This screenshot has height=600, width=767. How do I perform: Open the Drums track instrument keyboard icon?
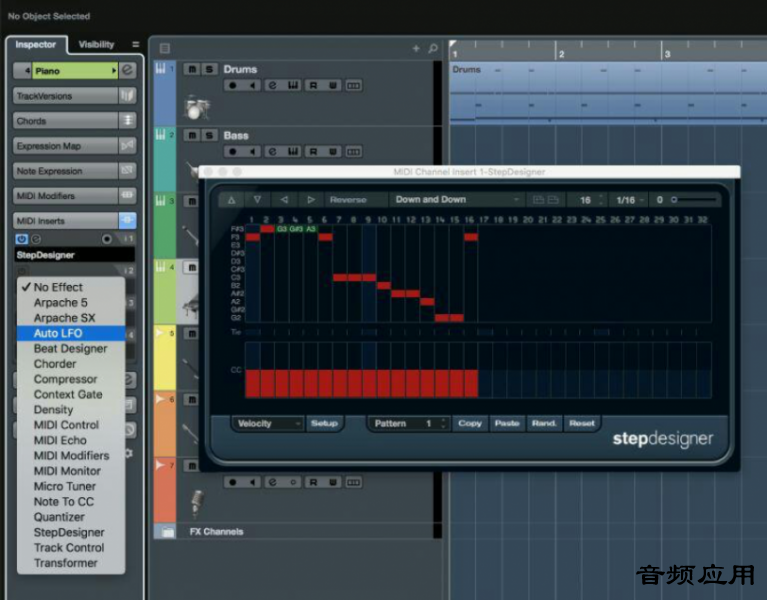[293, 86]
